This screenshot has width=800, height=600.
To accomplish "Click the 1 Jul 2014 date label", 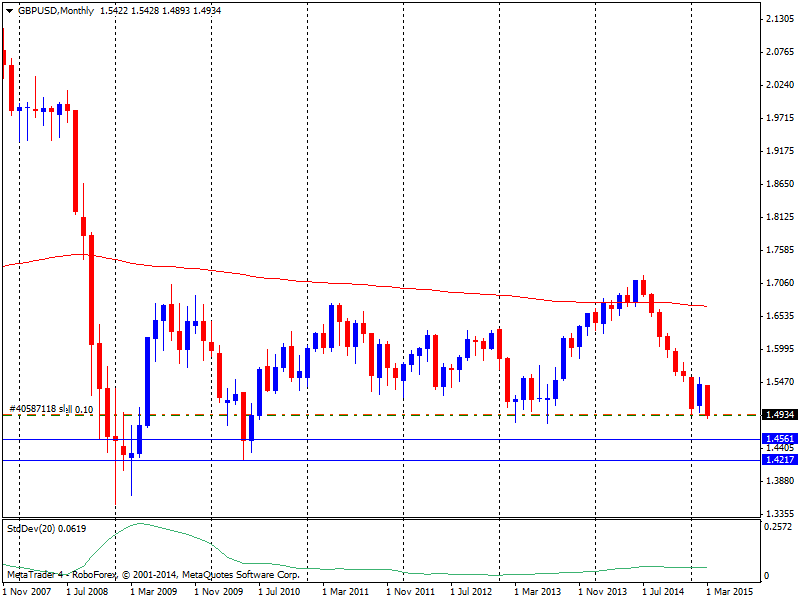I will pos(663,592).
